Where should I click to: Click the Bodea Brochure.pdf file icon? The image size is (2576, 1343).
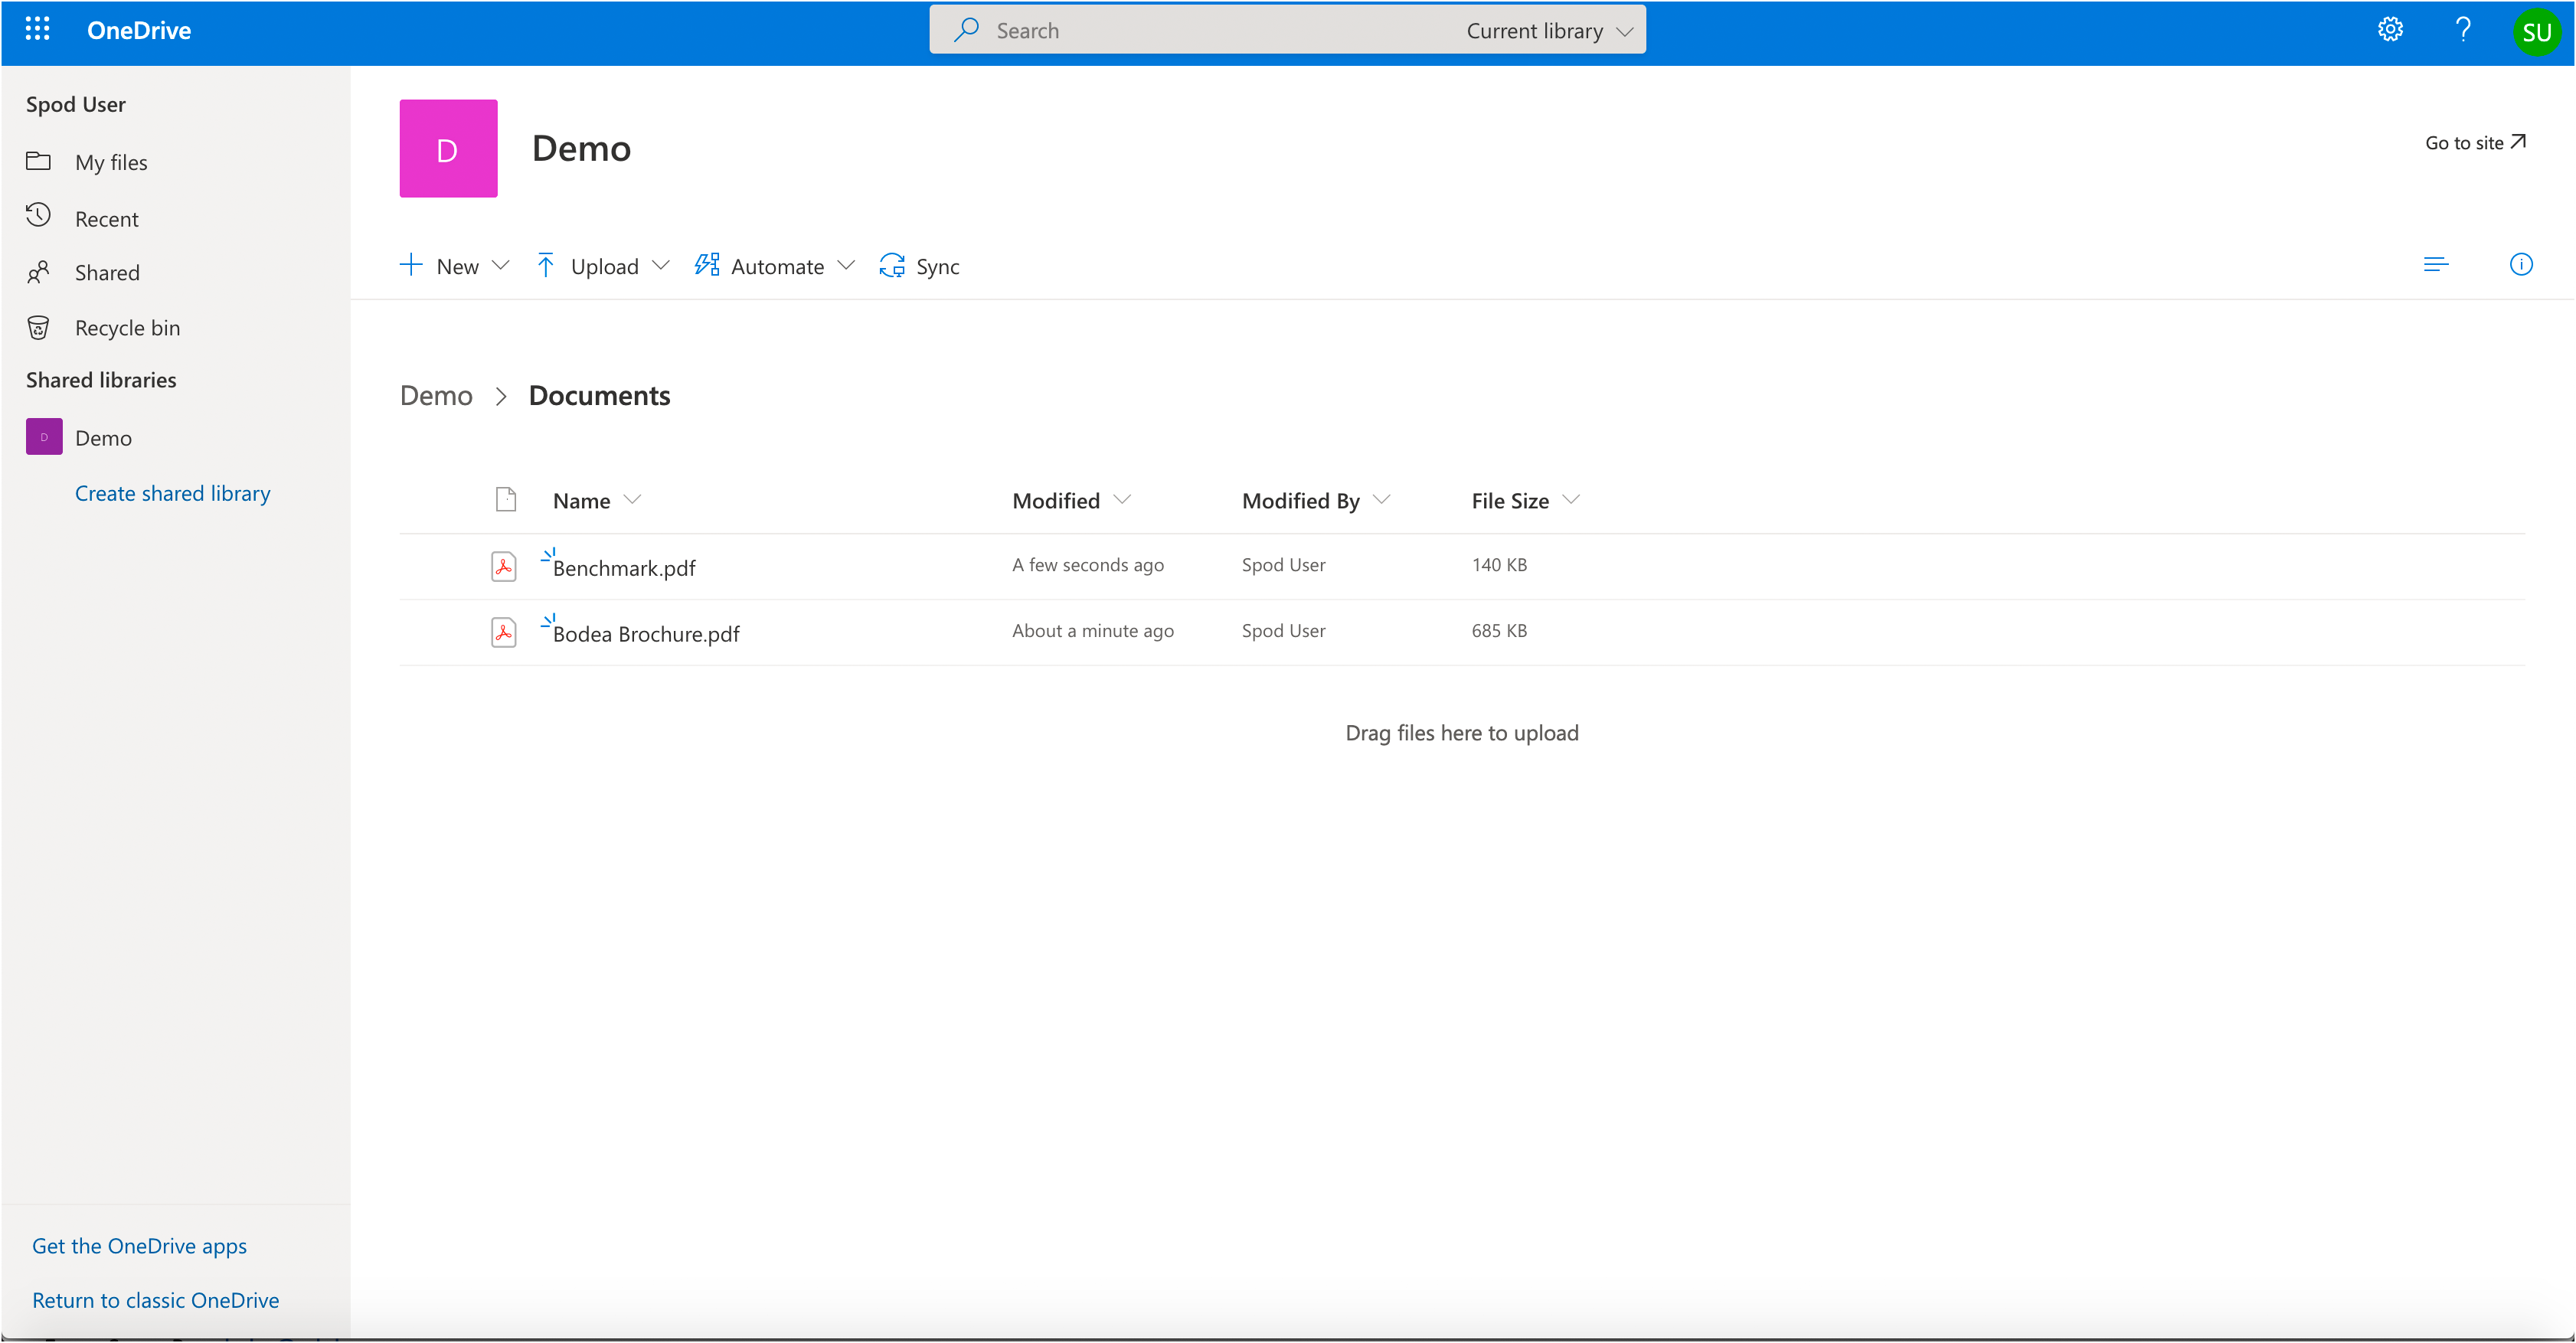tap(504, 632)
